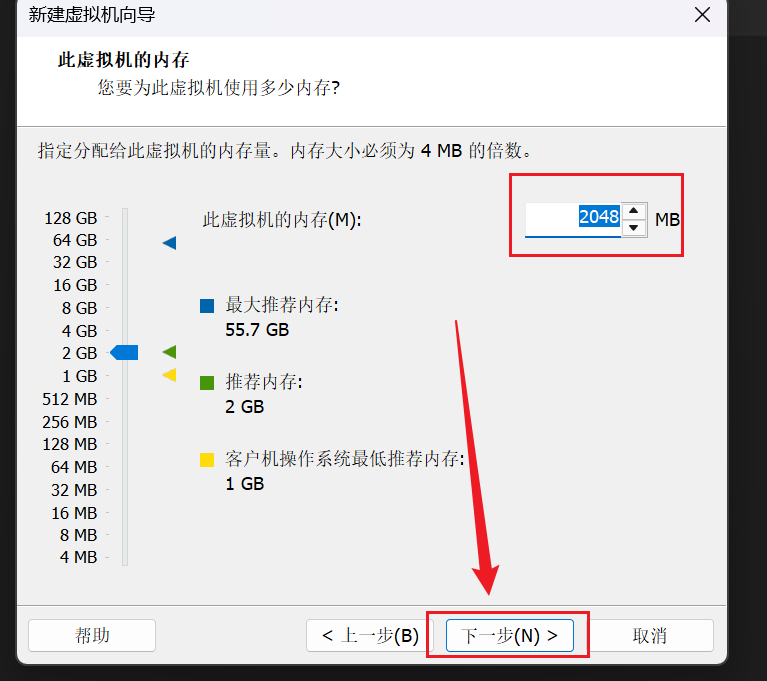Screen dimensions: 767x681
Task: Select the 32 MB slider label
Action: tap(74, 490)
